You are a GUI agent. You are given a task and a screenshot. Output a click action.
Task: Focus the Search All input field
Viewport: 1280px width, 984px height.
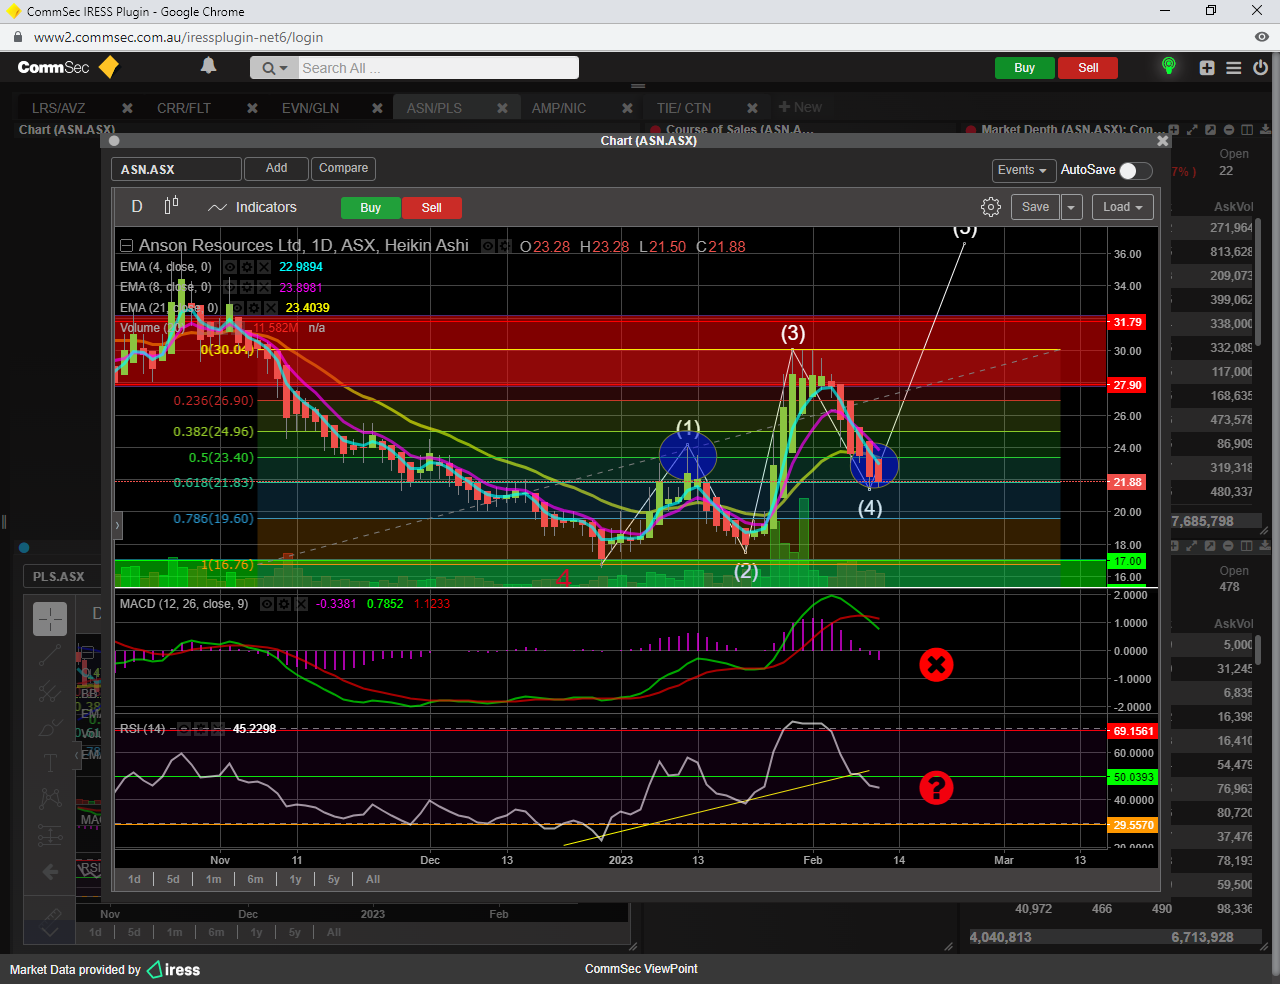coord(438,68)
